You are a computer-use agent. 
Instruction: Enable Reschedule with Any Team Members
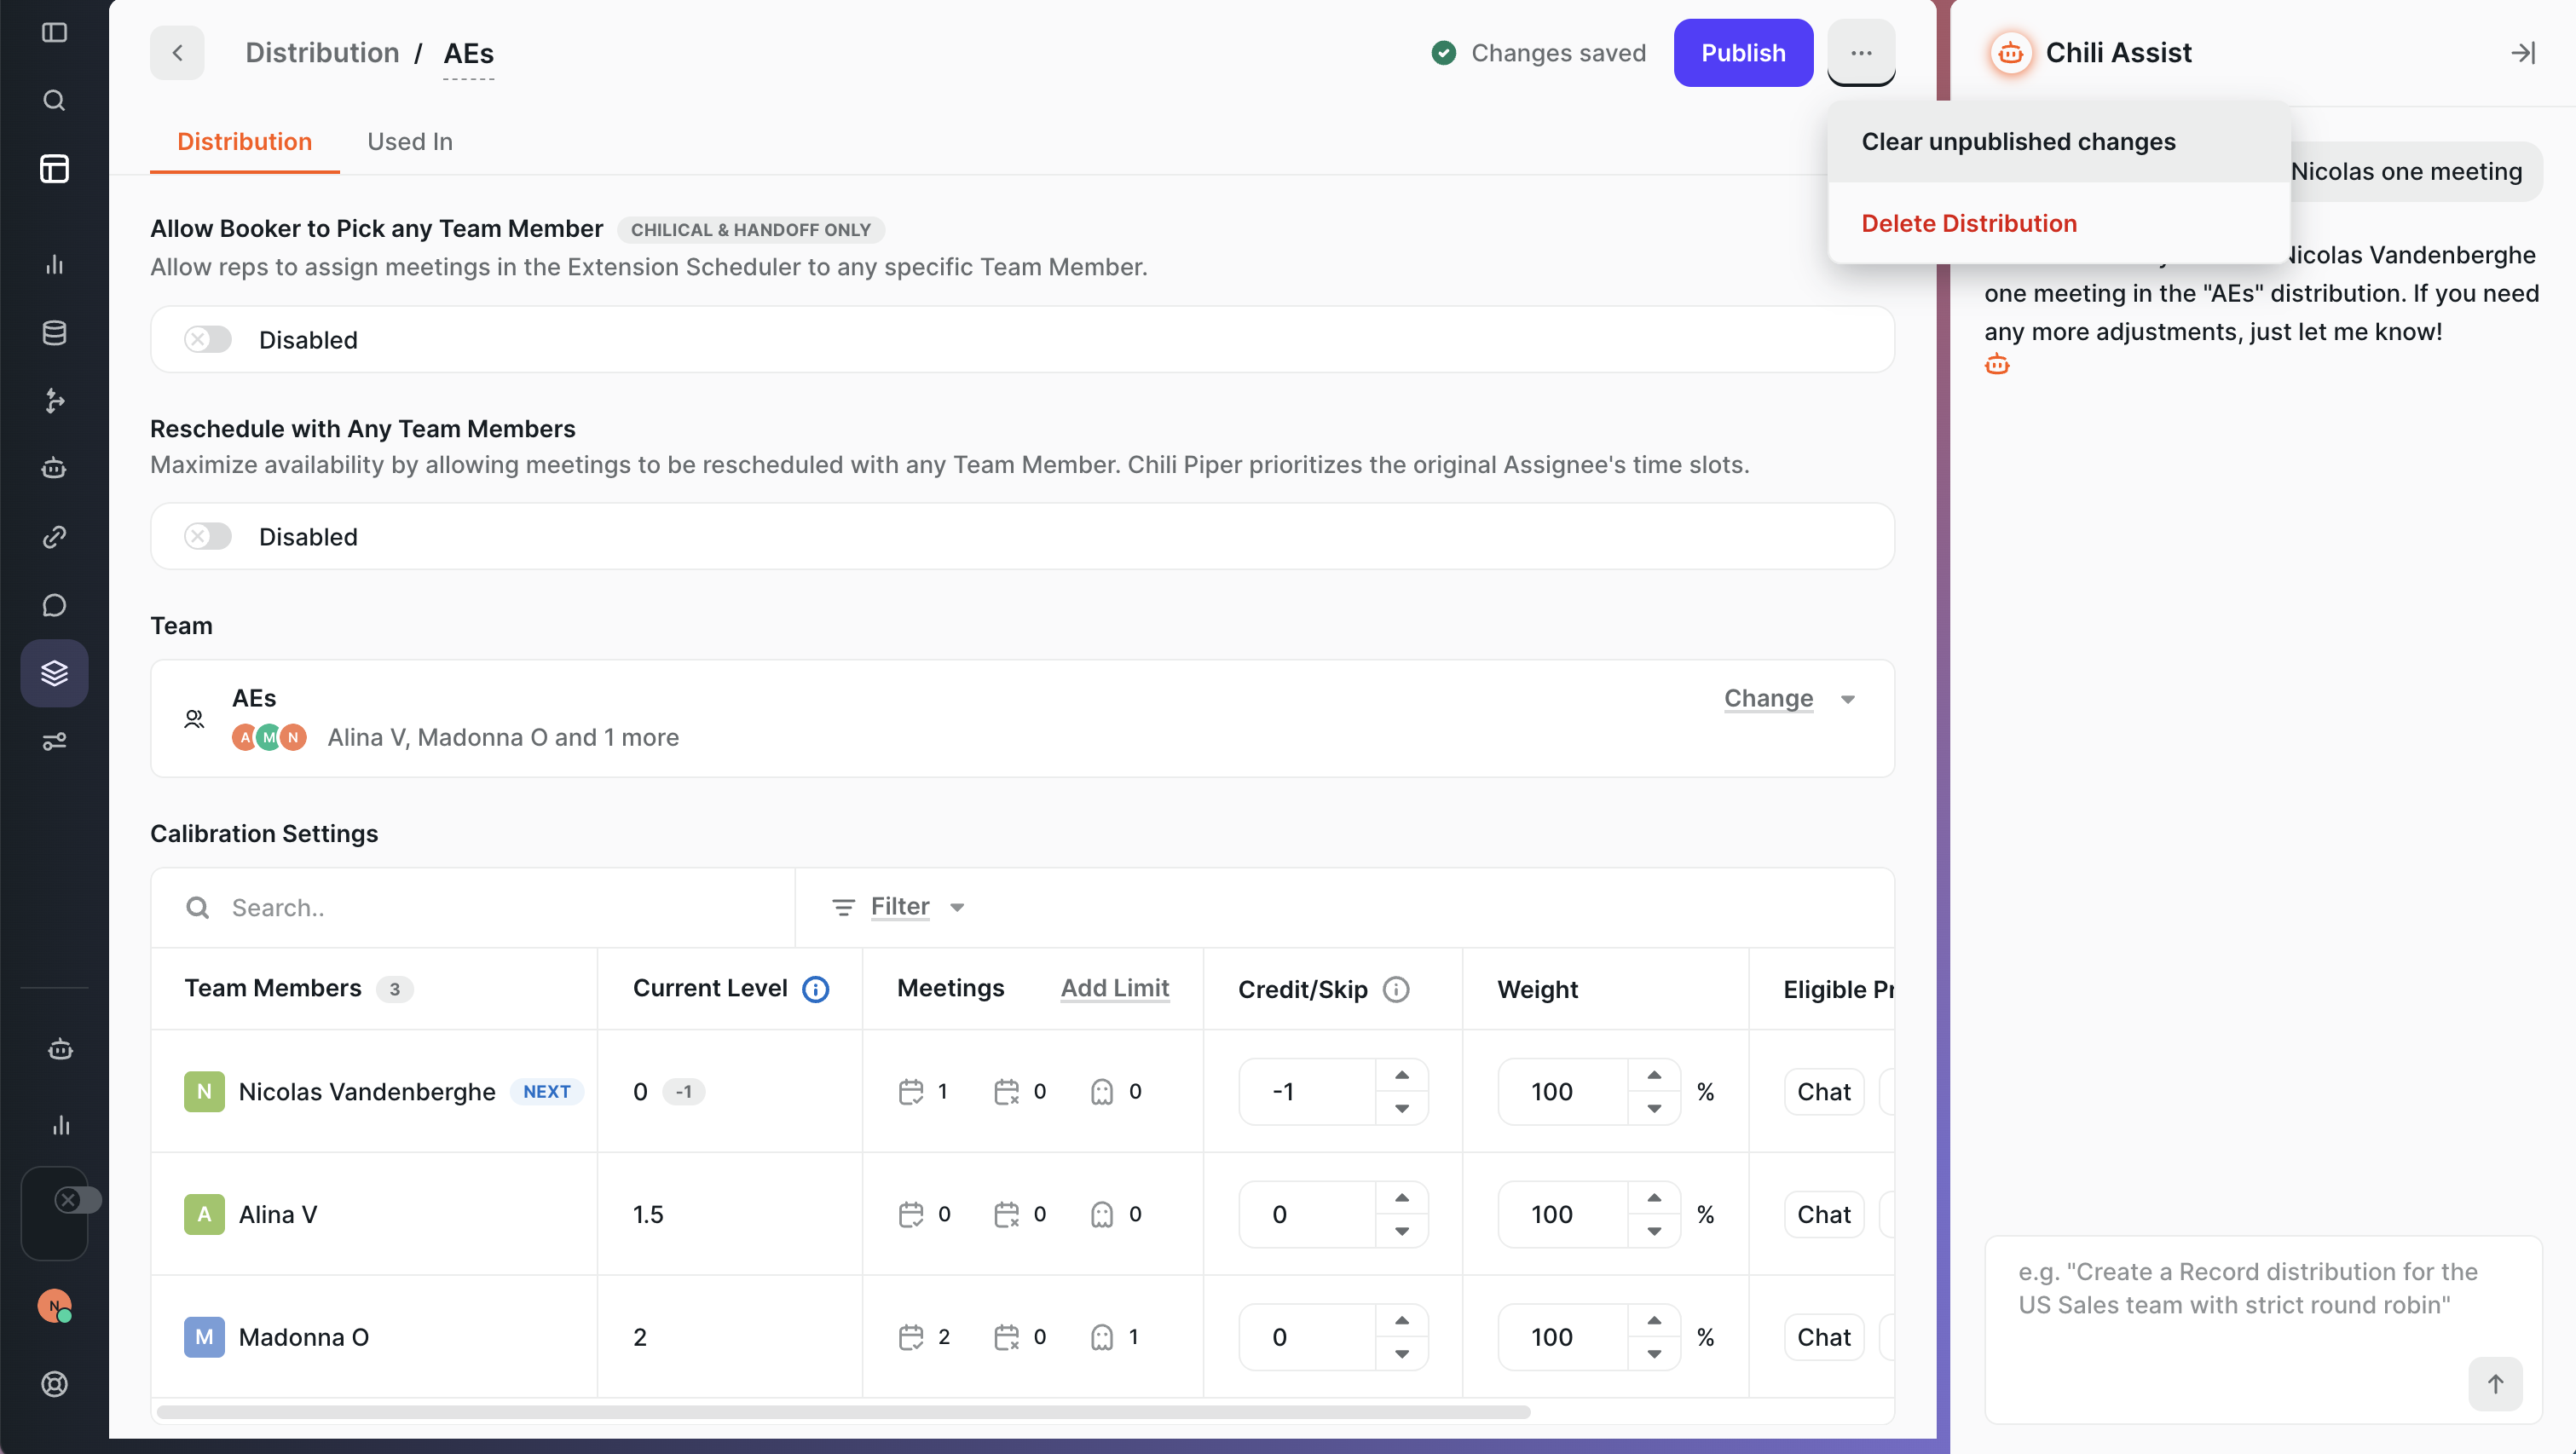207,536
